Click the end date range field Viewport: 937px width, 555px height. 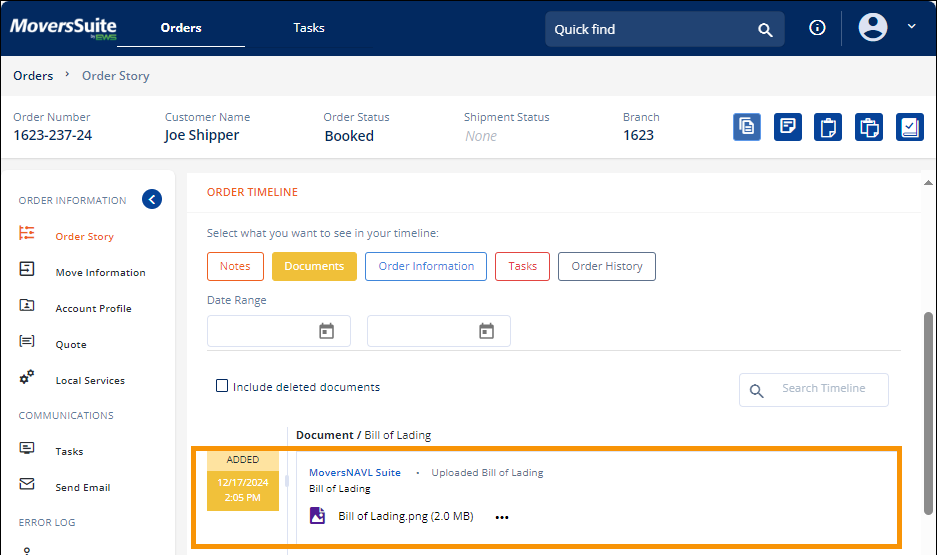tap(439, 331)
